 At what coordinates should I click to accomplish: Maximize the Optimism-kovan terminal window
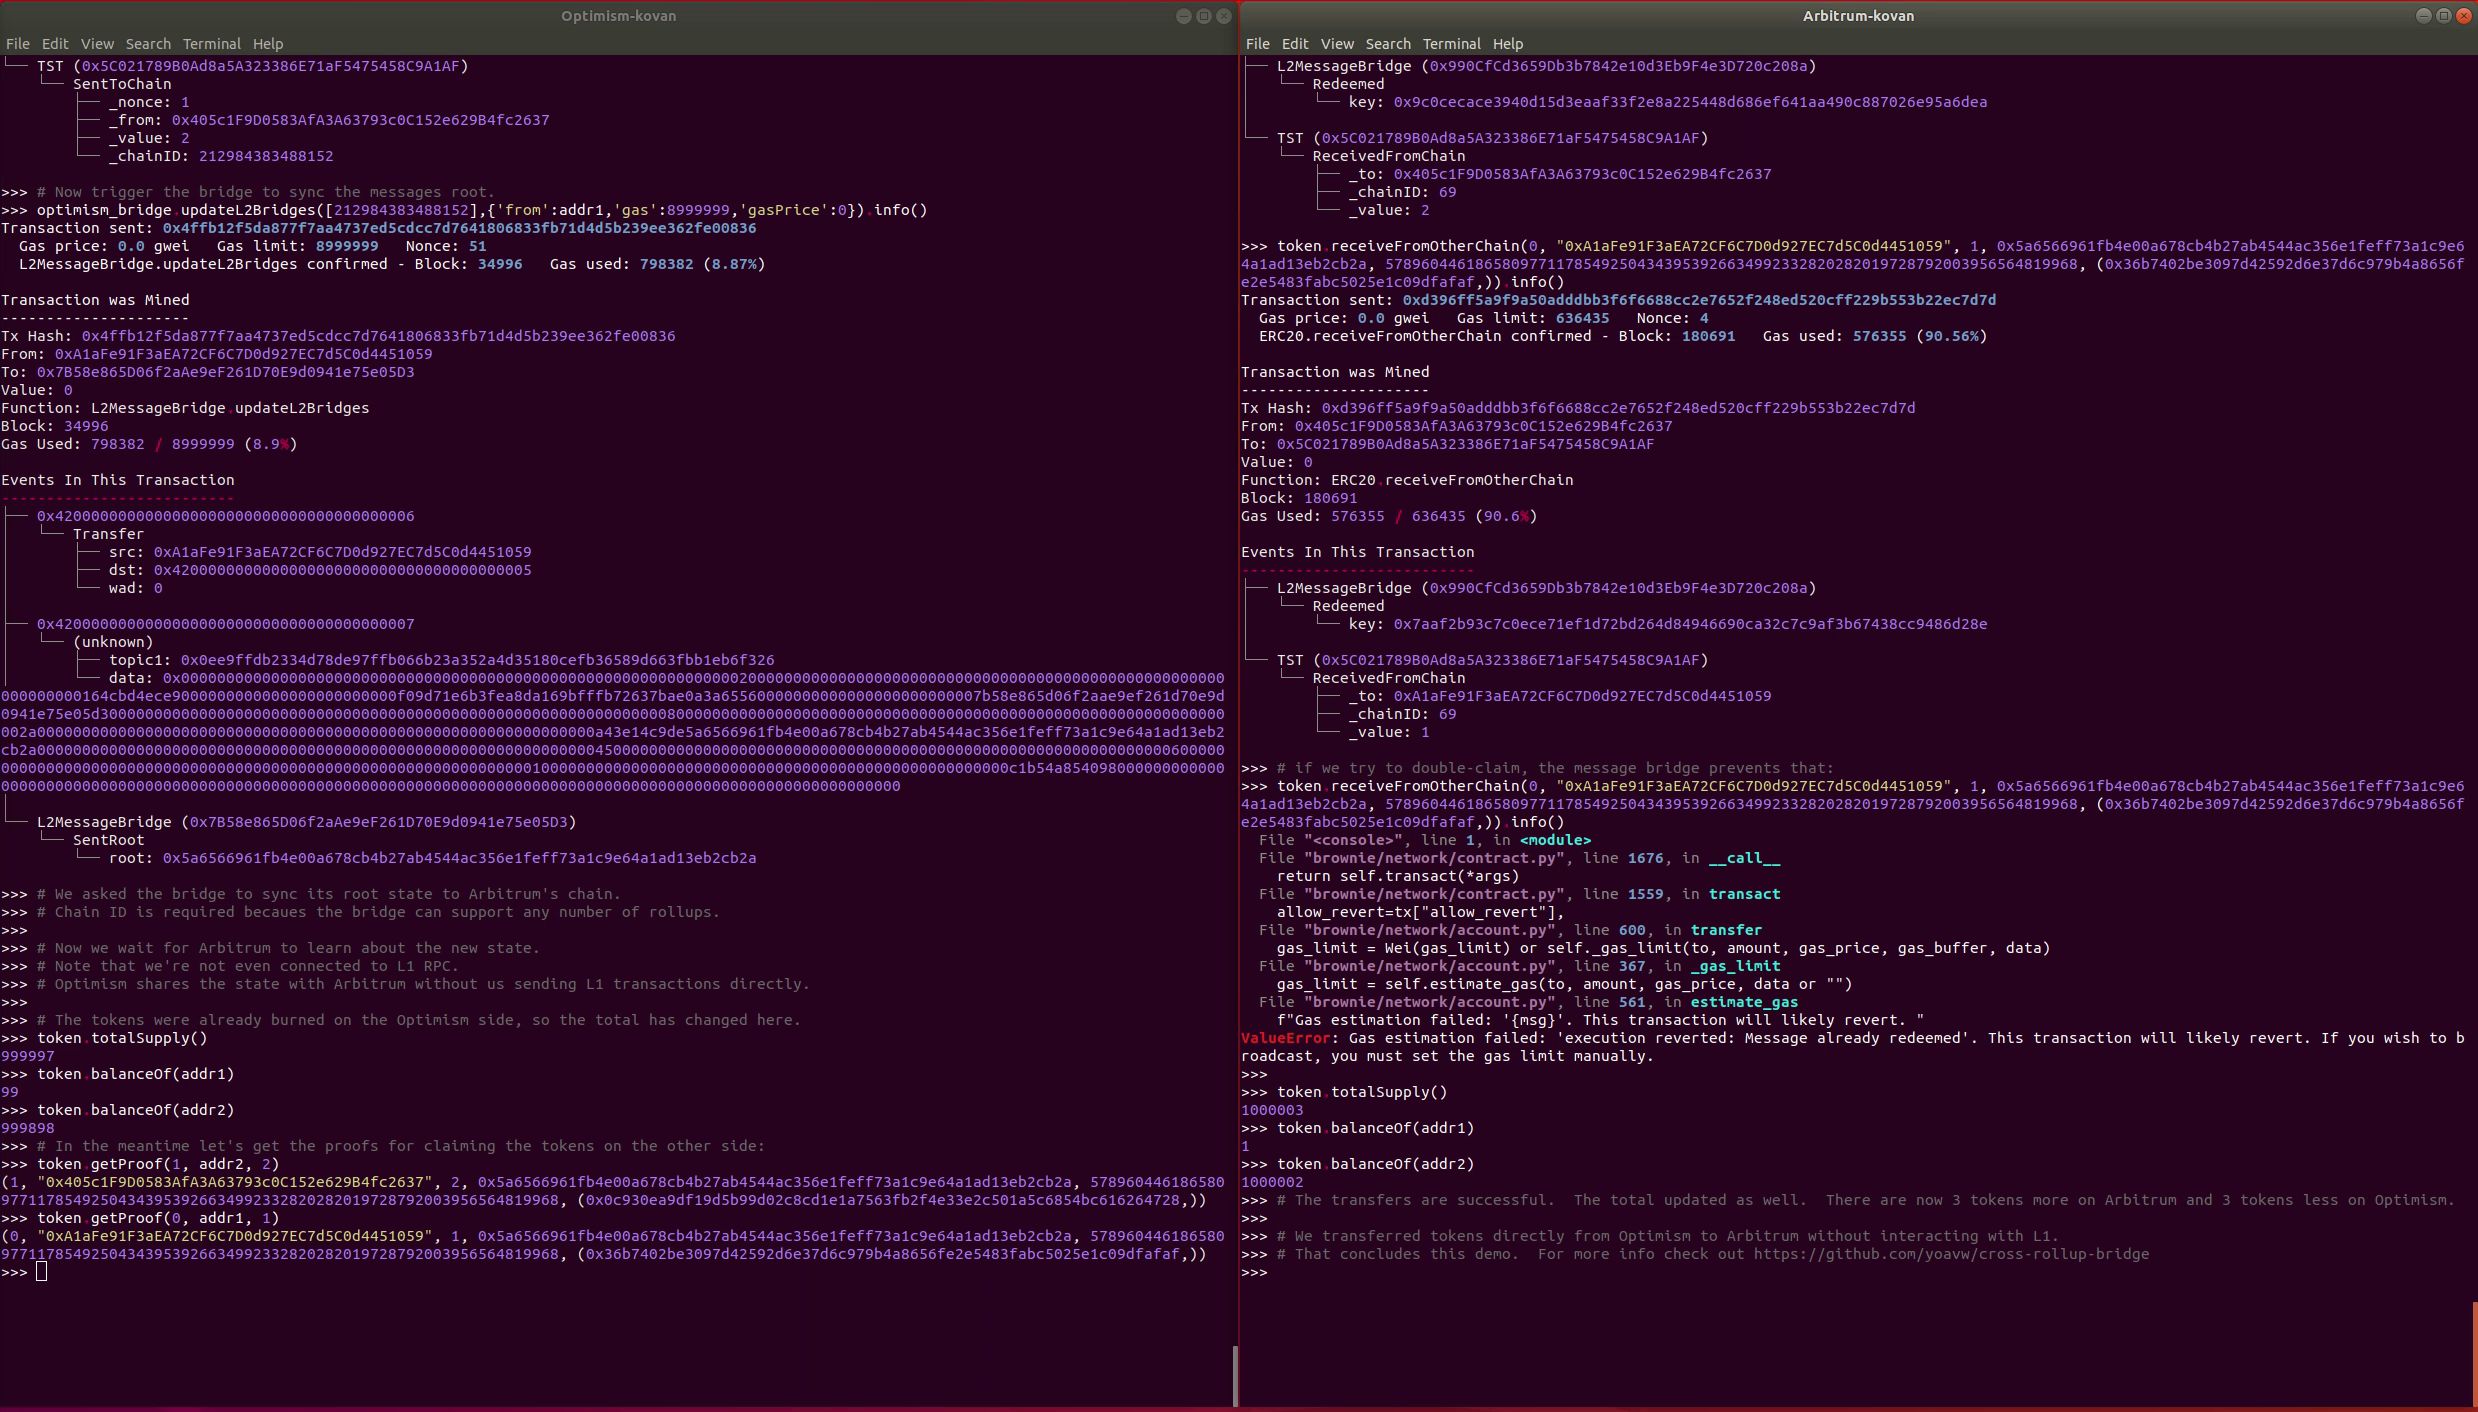1204,16
